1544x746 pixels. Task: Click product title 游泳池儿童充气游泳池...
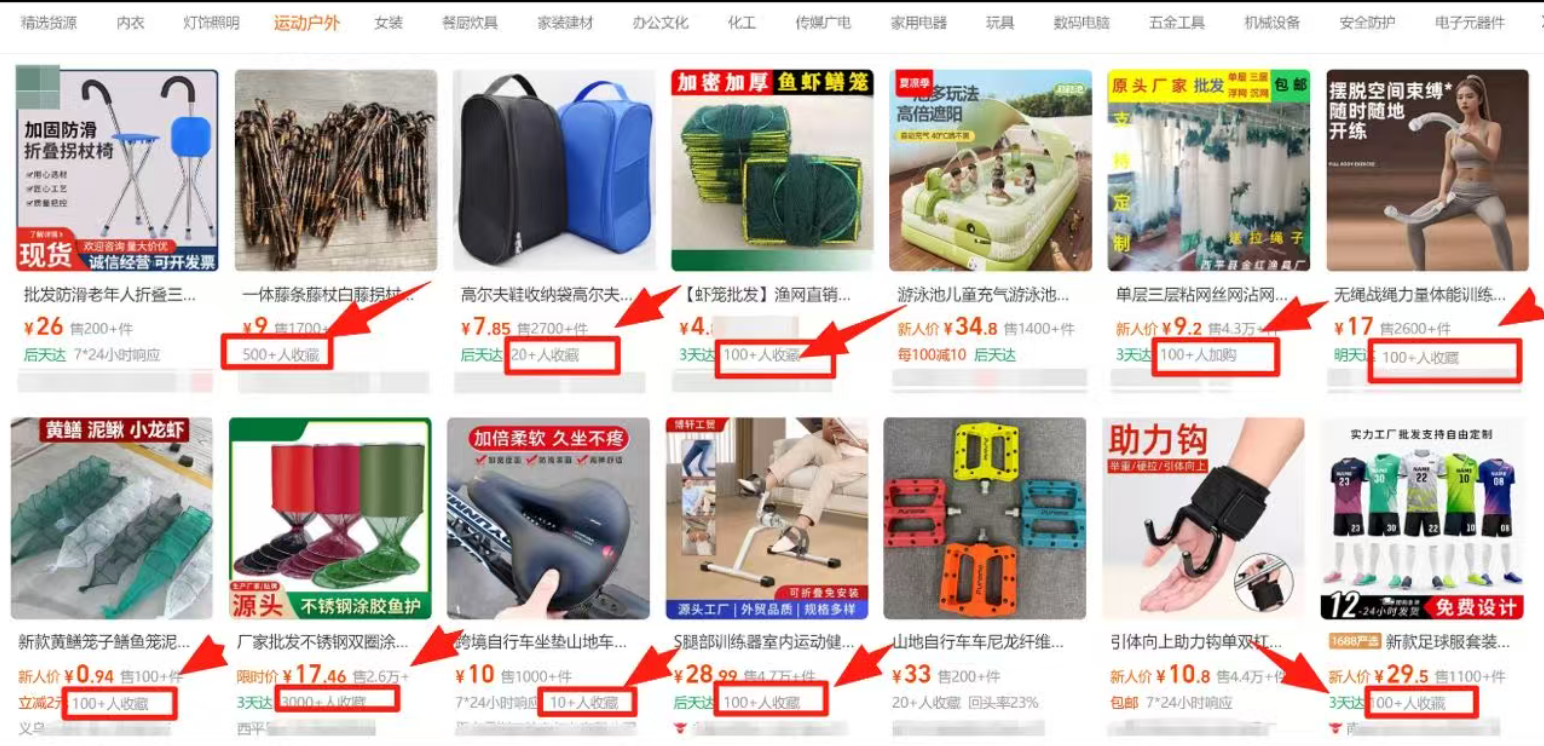point(983,295)
